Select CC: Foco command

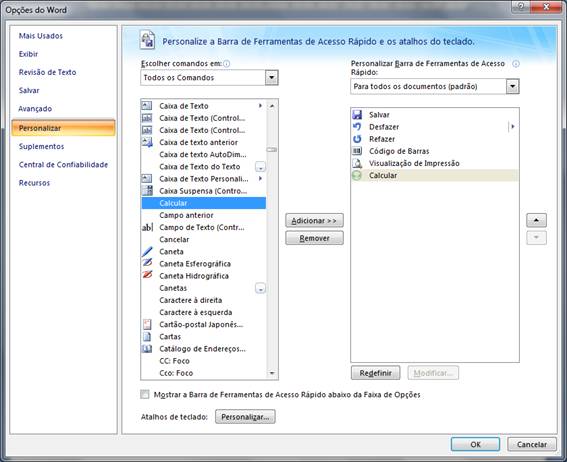tap(204, 361)
